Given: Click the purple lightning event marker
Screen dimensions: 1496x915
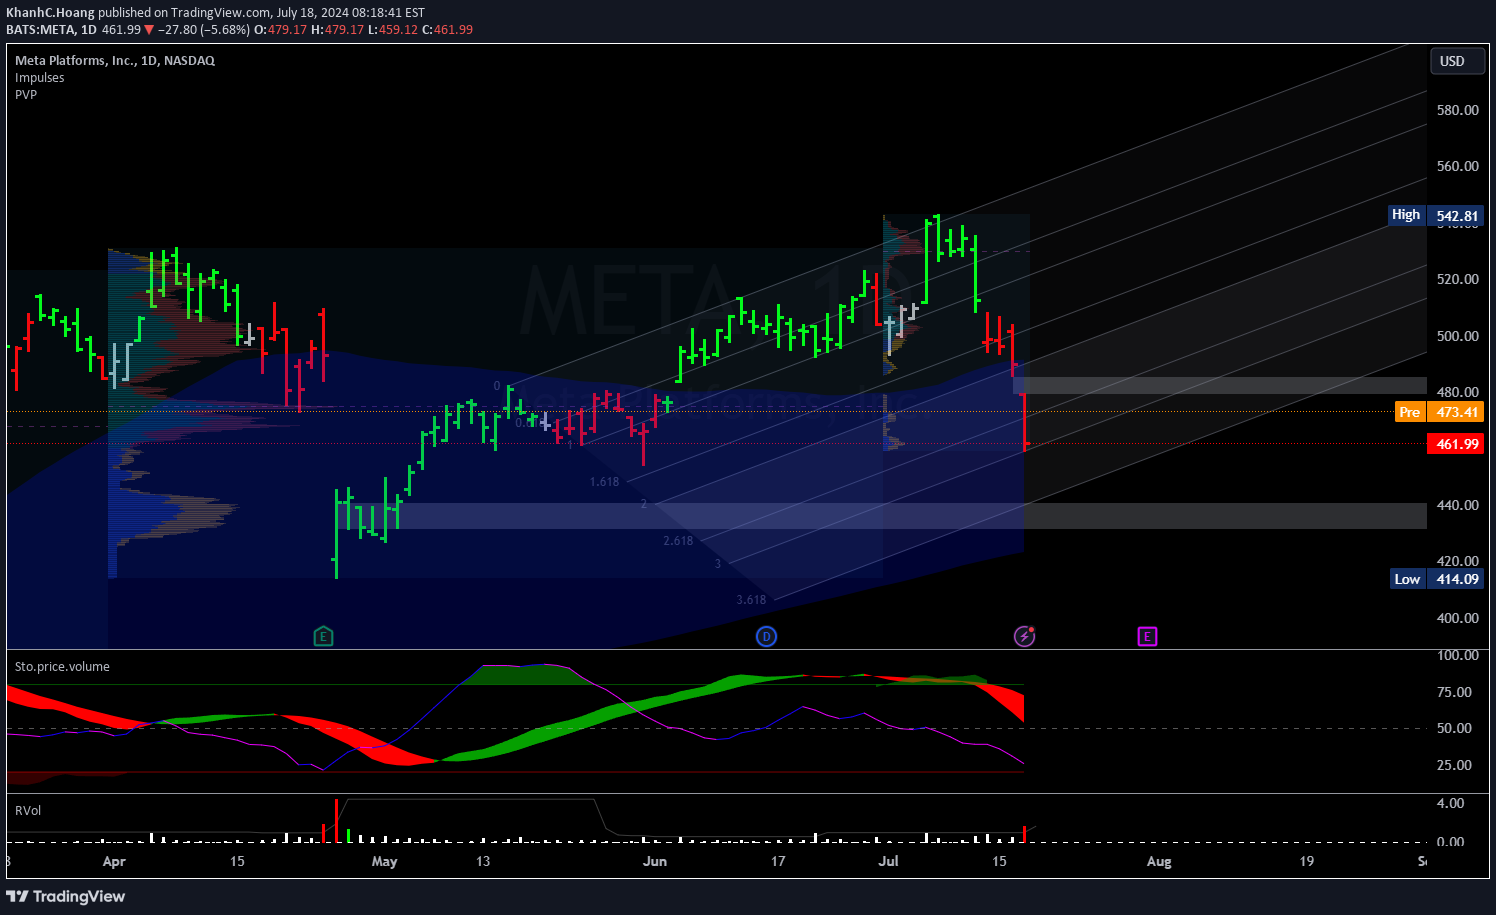Looking at the screenshot, I should (x=1024, y=636).
